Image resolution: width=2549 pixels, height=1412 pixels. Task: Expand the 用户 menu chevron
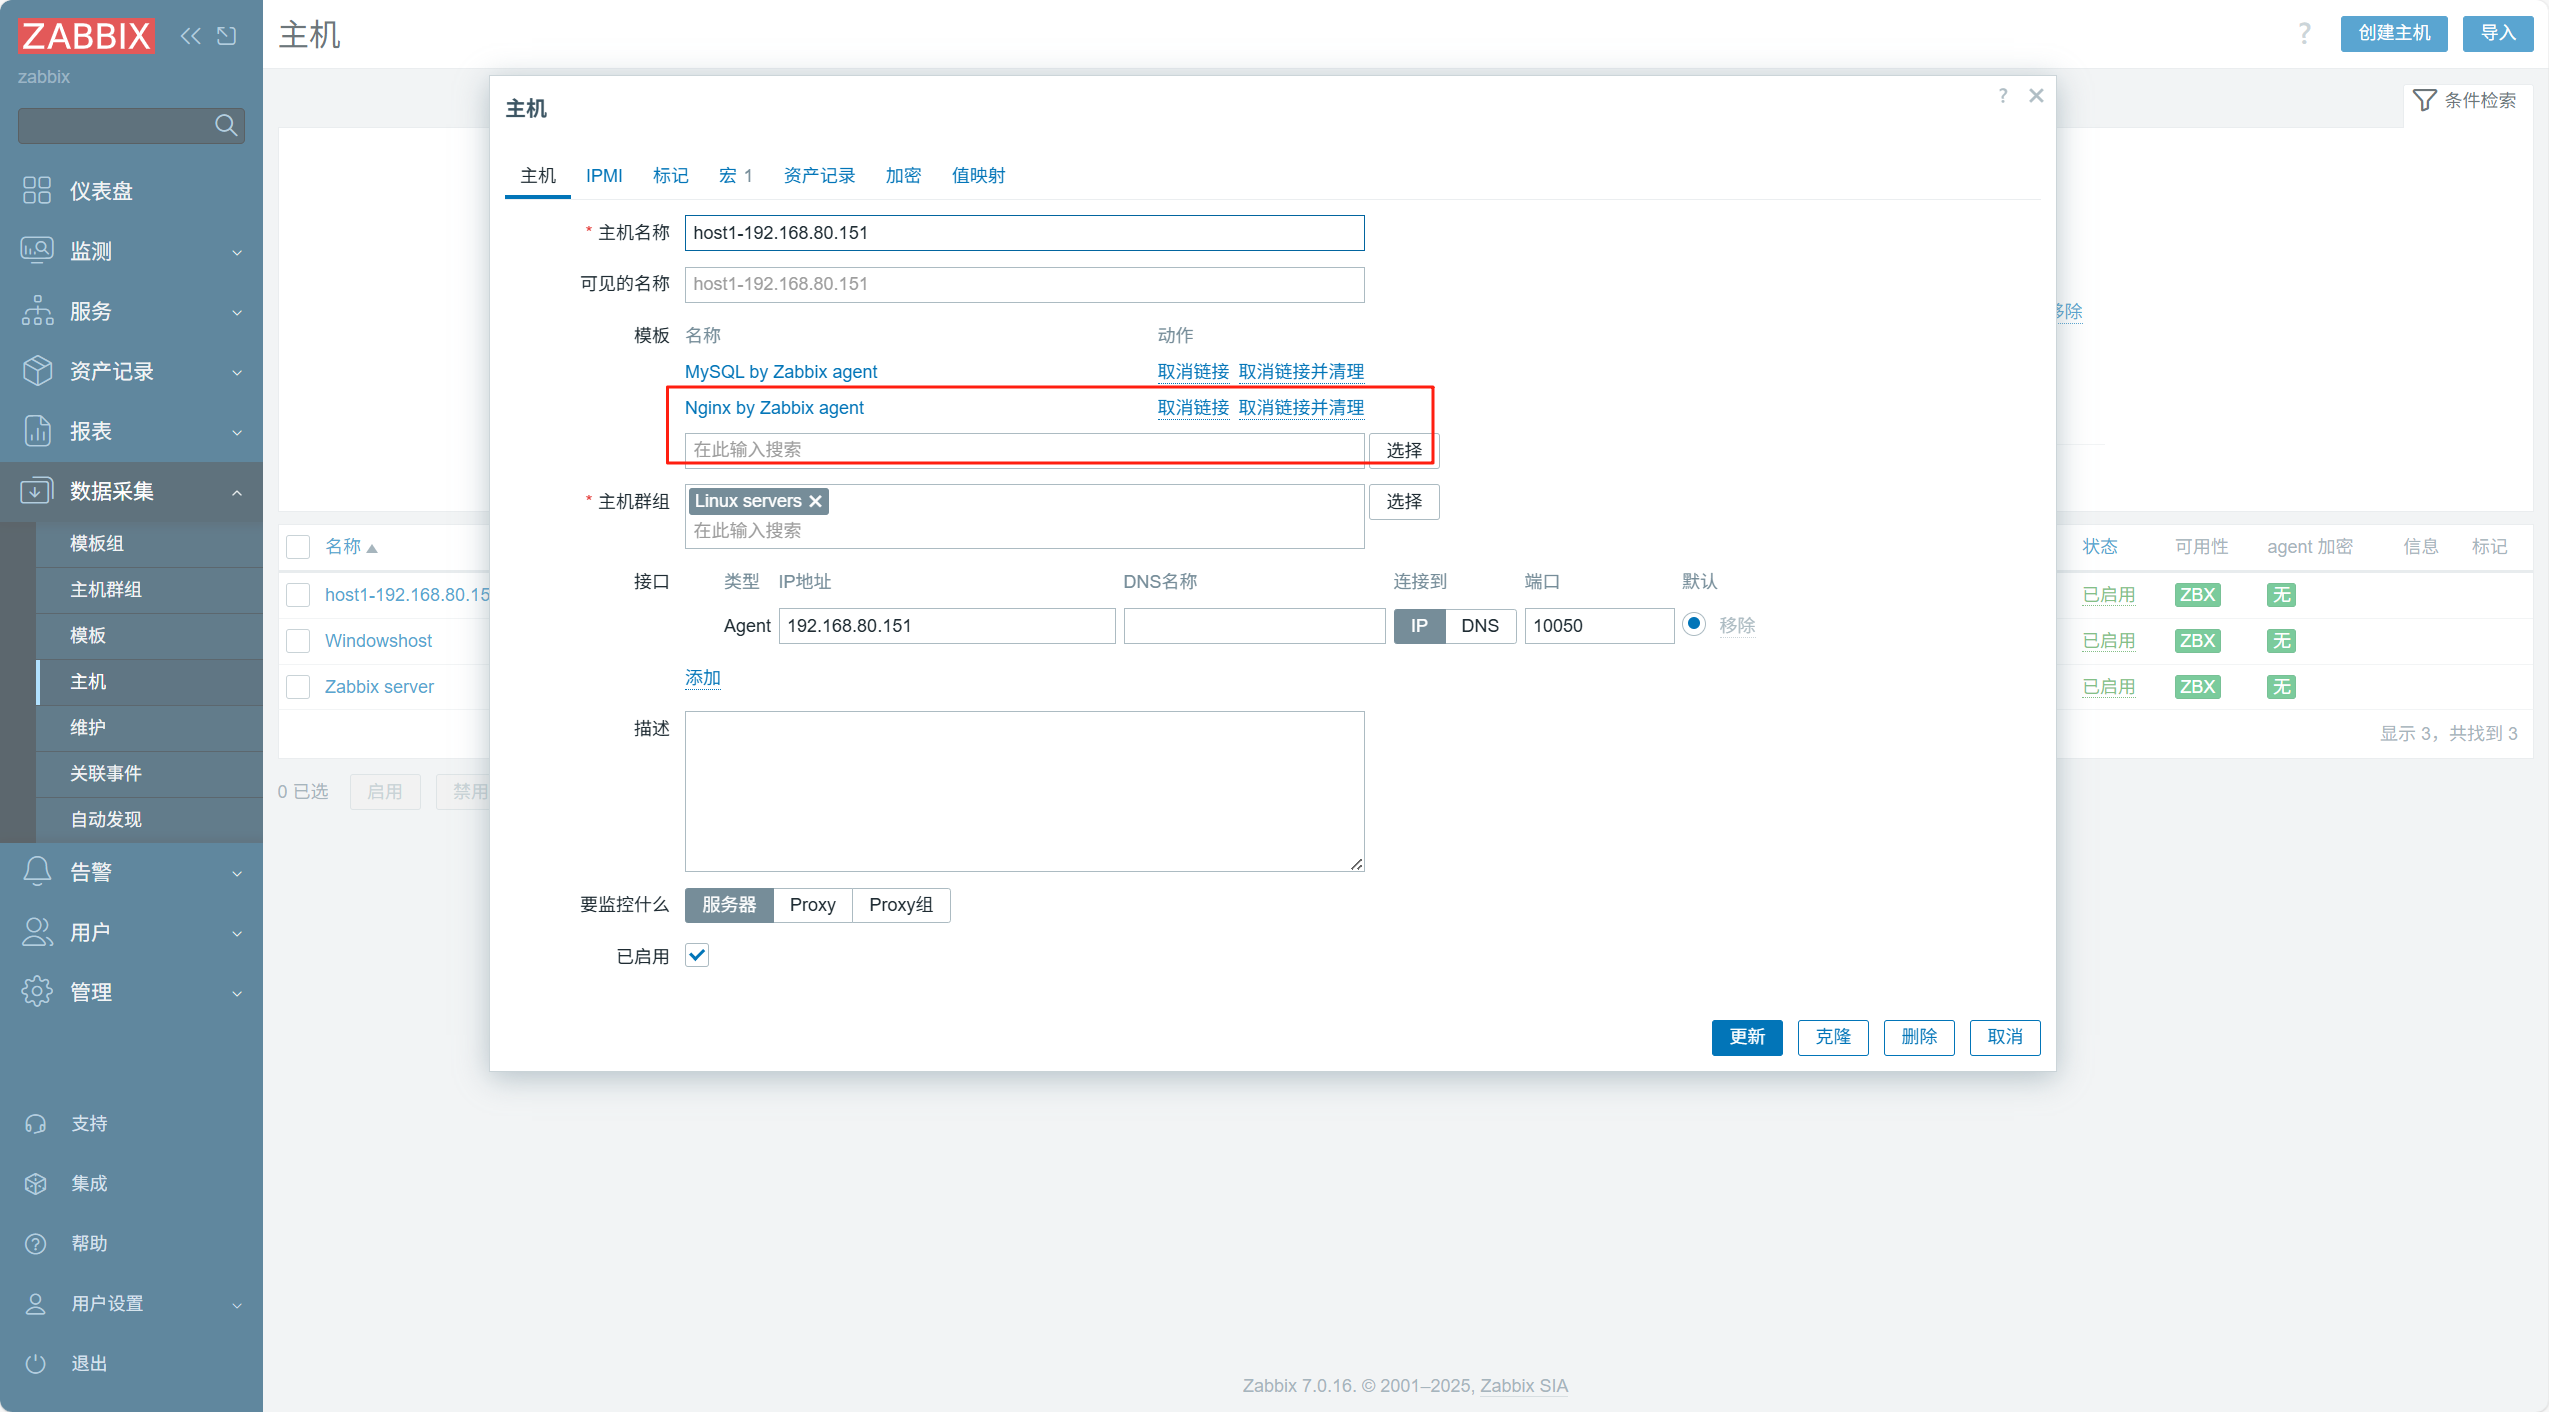[237, 933]
